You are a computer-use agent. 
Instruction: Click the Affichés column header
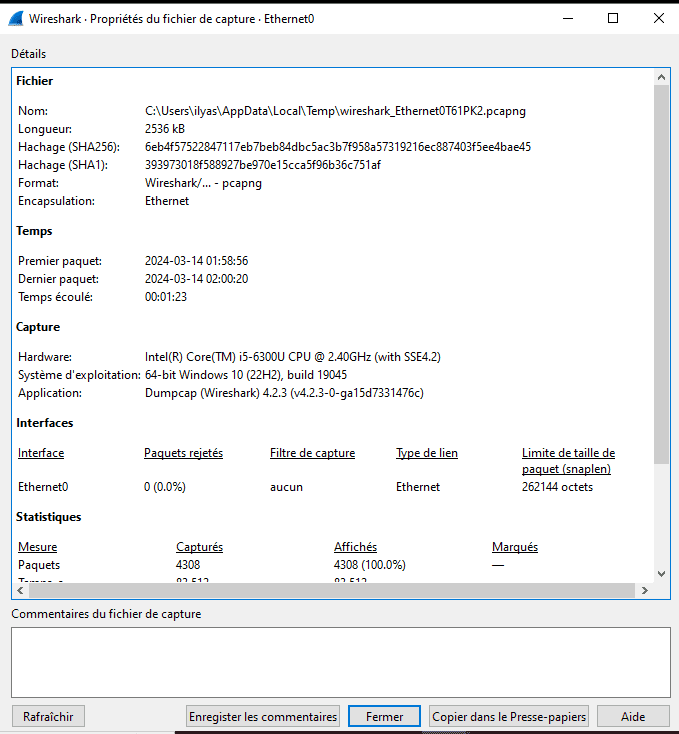point(355,547)
